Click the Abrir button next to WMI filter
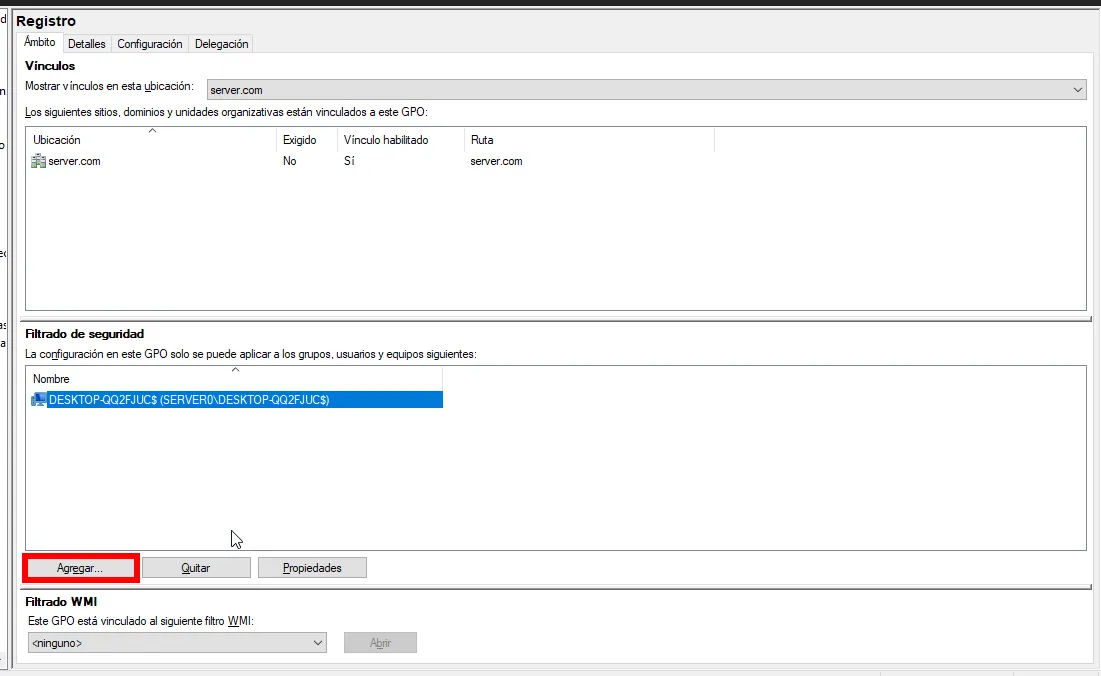This screenshot has height=676, width=1101. click(381, 642)
